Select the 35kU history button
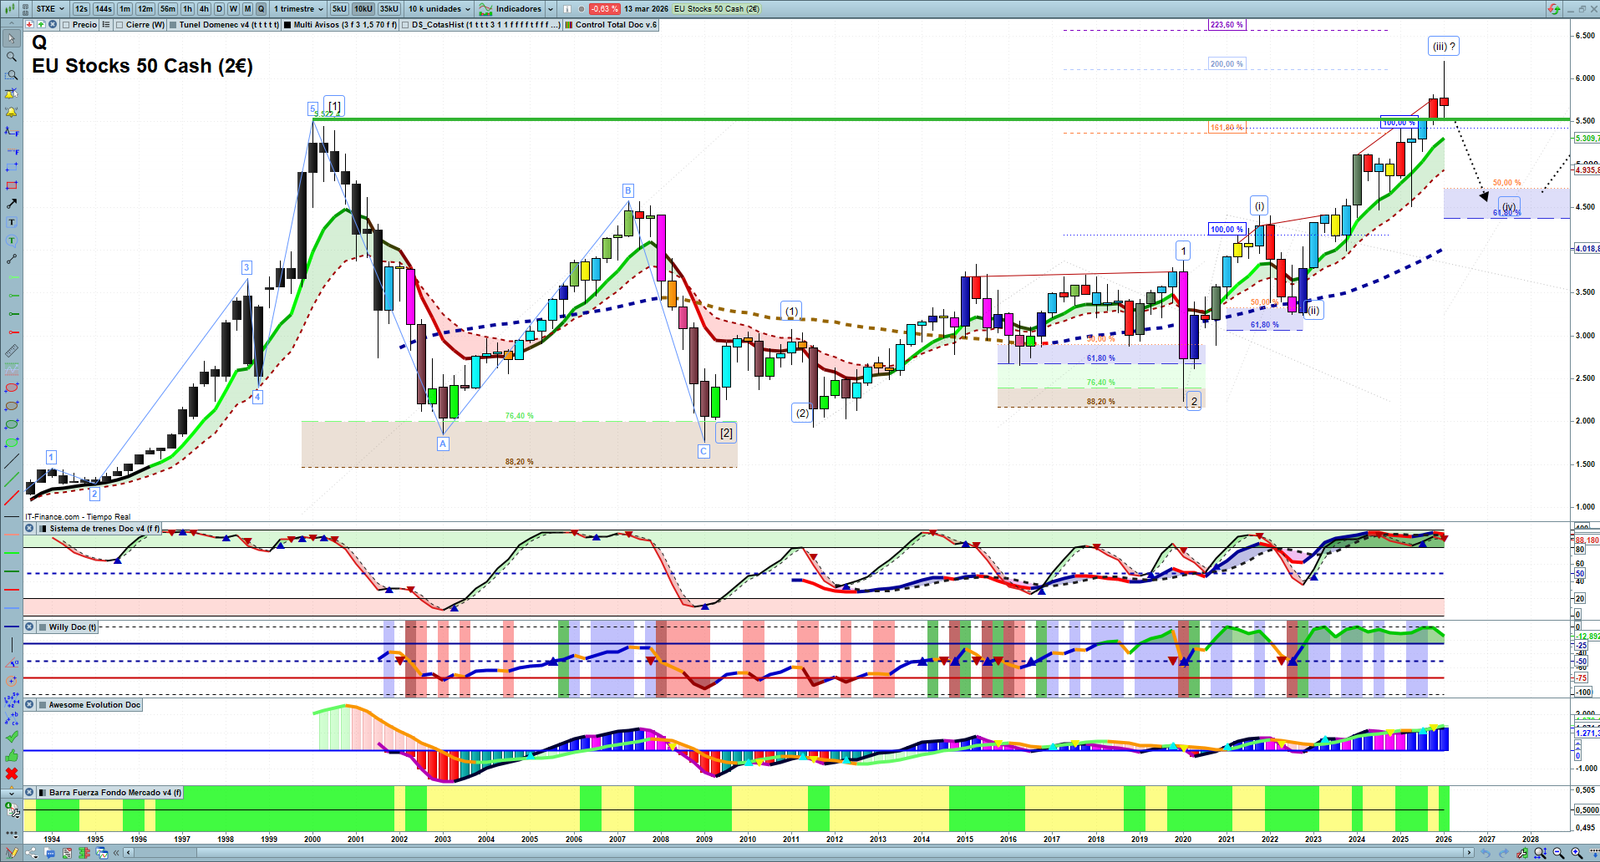 click(x=389, y=9)
